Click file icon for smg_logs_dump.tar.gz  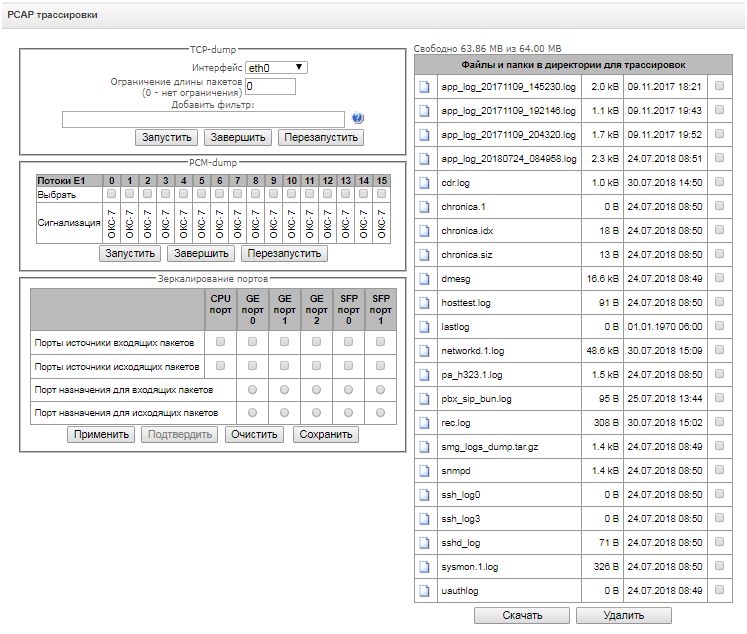424,446
